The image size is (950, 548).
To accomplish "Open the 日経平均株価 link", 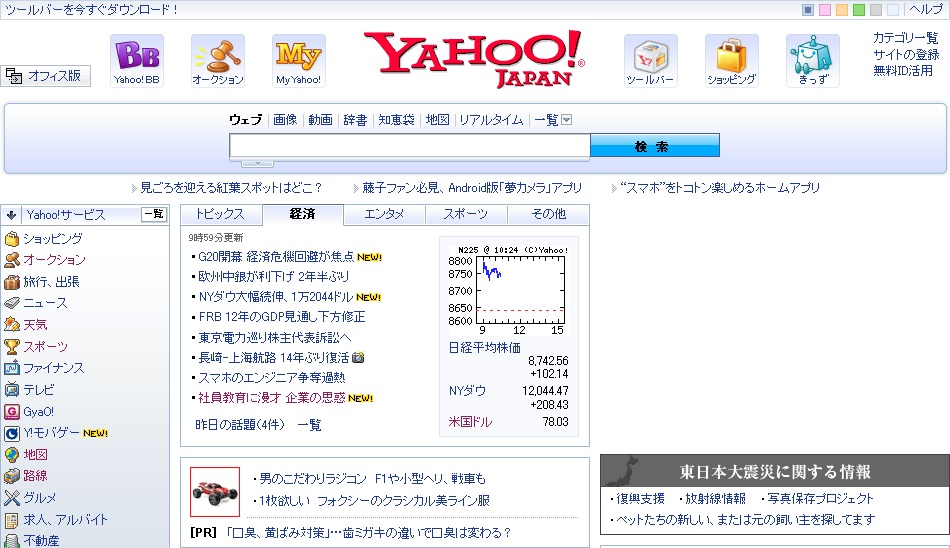I will (485, 347).
